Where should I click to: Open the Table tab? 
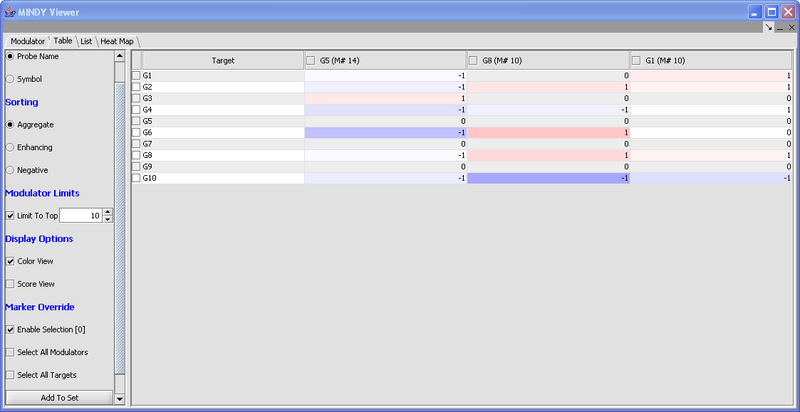pyautogui.click(x=63, y=41)
